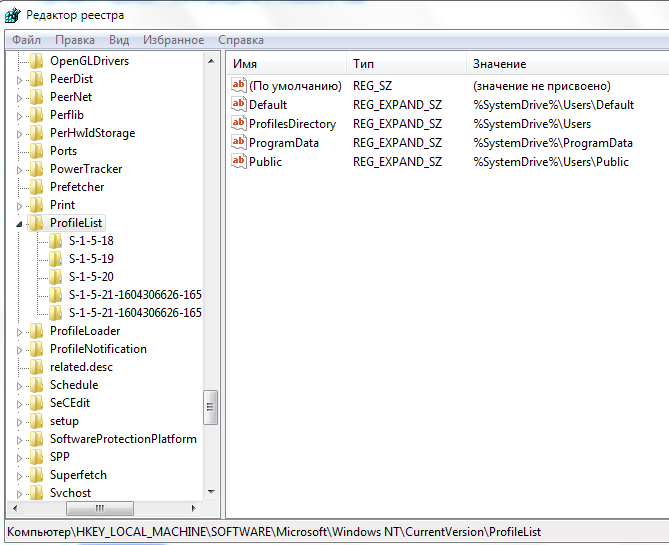
Task: Click the ProfilesDirectory string value icon
Action: pyautogui.click(x=239, y=123)
